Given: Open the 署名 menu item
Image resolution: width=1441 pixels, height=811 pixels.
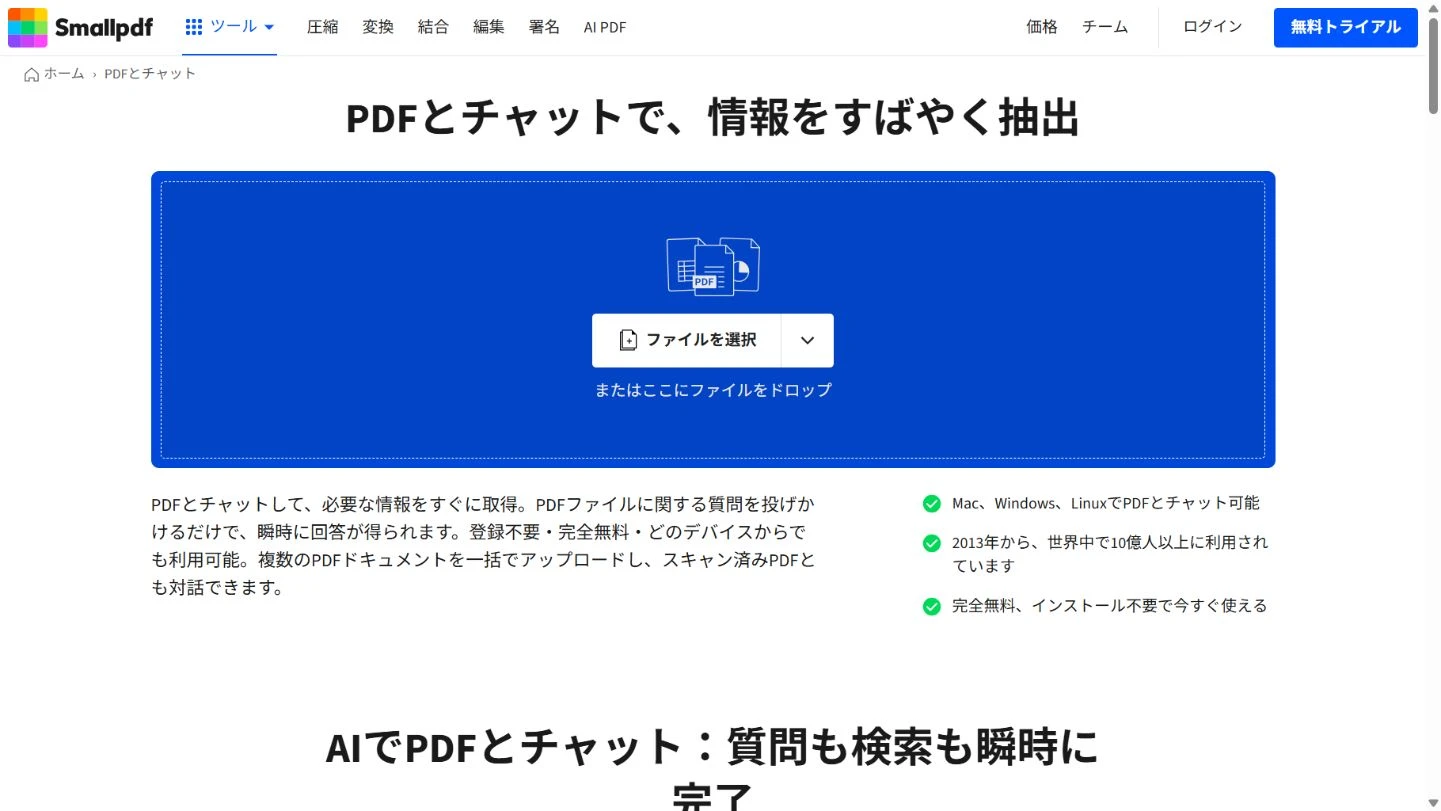Looking at the screenshot, I should pyautogui.click(x=544, y=27).
